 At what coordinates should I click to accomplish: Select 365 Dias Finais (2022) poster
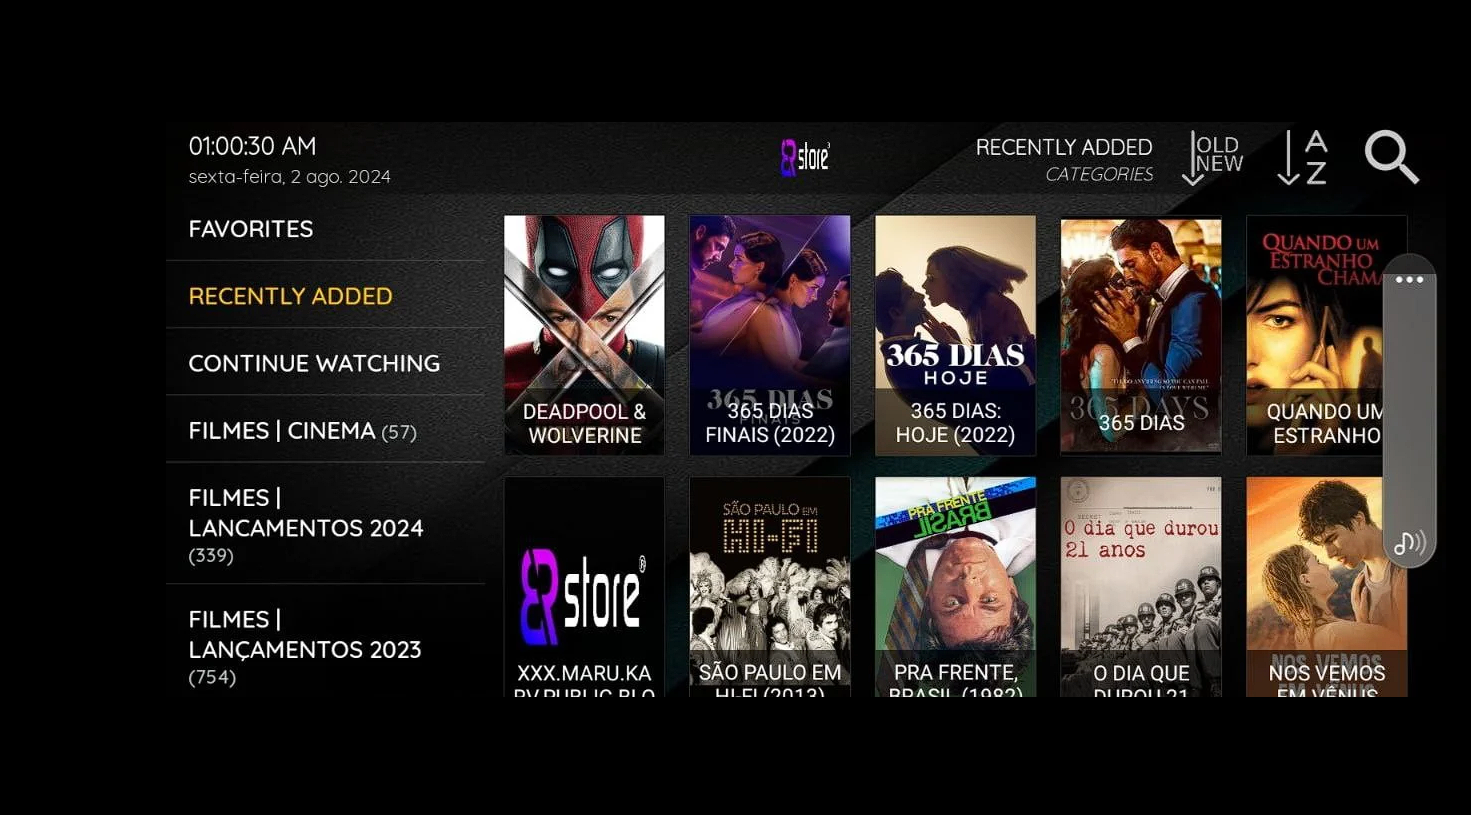pyautogui.click(x=769, y=335)
